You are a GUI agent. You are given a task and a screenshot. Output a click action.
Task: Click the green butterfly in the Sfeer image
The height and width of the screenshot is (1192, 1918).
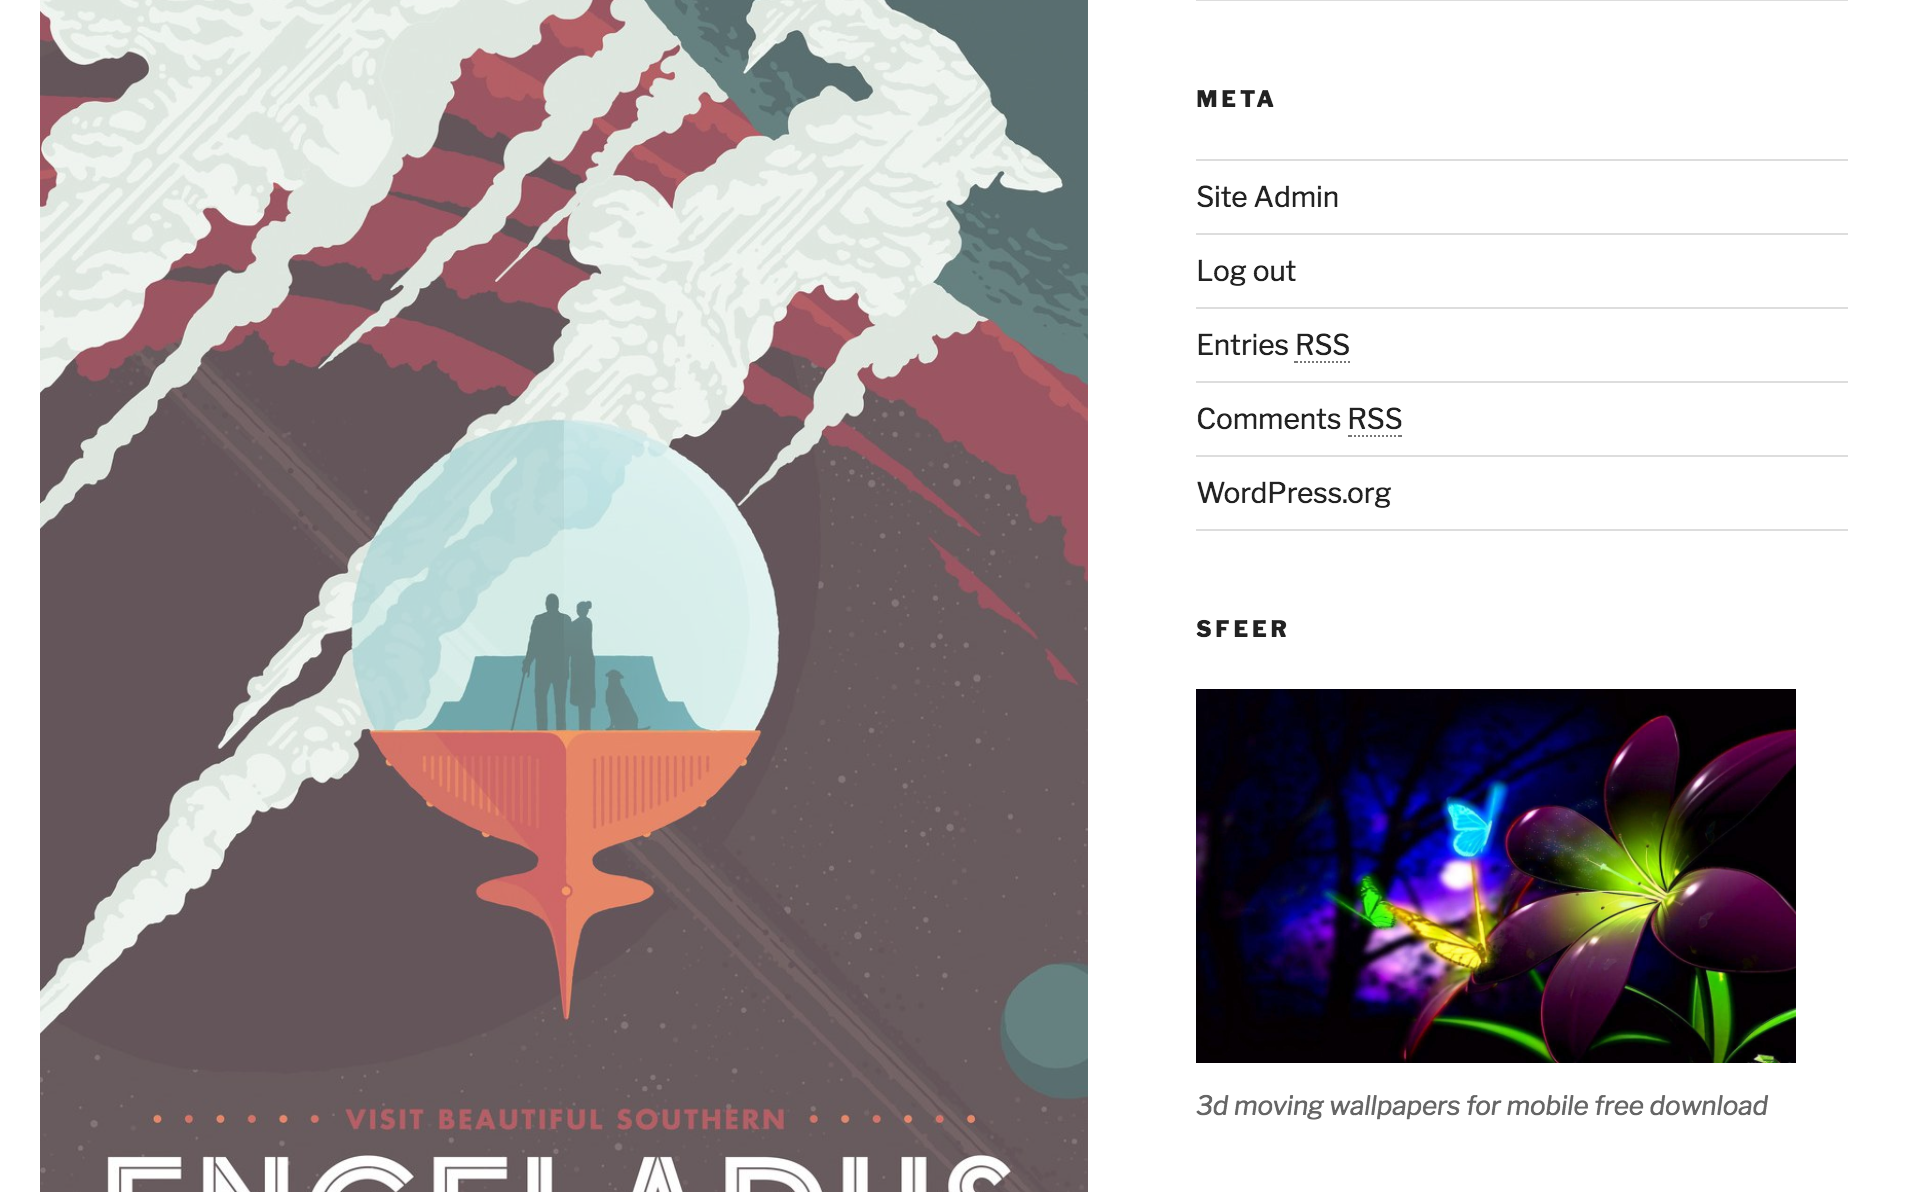[1375, 902]
